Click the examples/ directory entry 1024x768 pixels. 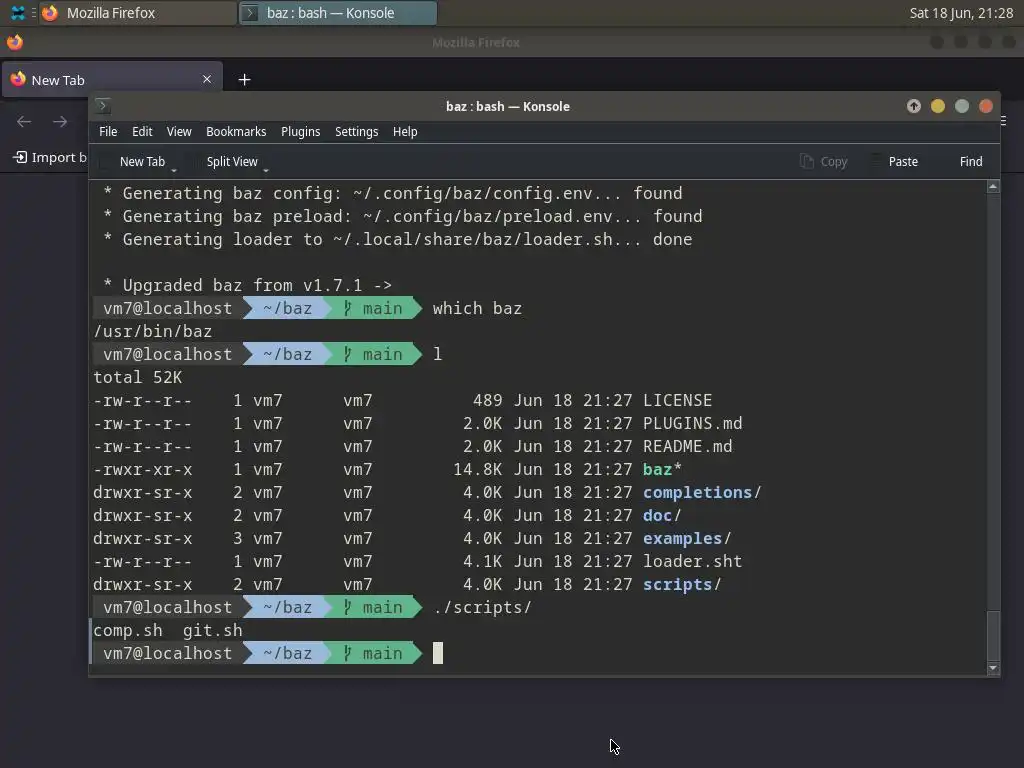687,538
